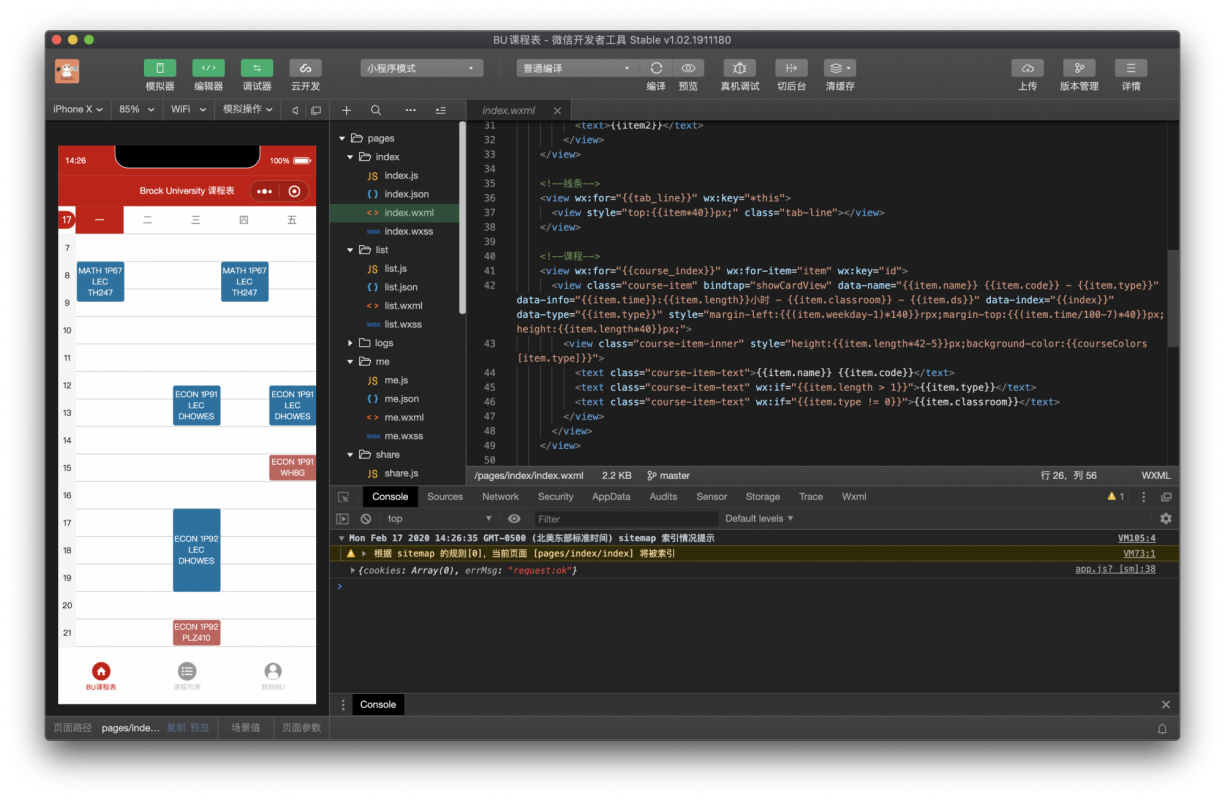
Task: Expand the Default levels dropdown
Action: point(759,519)
